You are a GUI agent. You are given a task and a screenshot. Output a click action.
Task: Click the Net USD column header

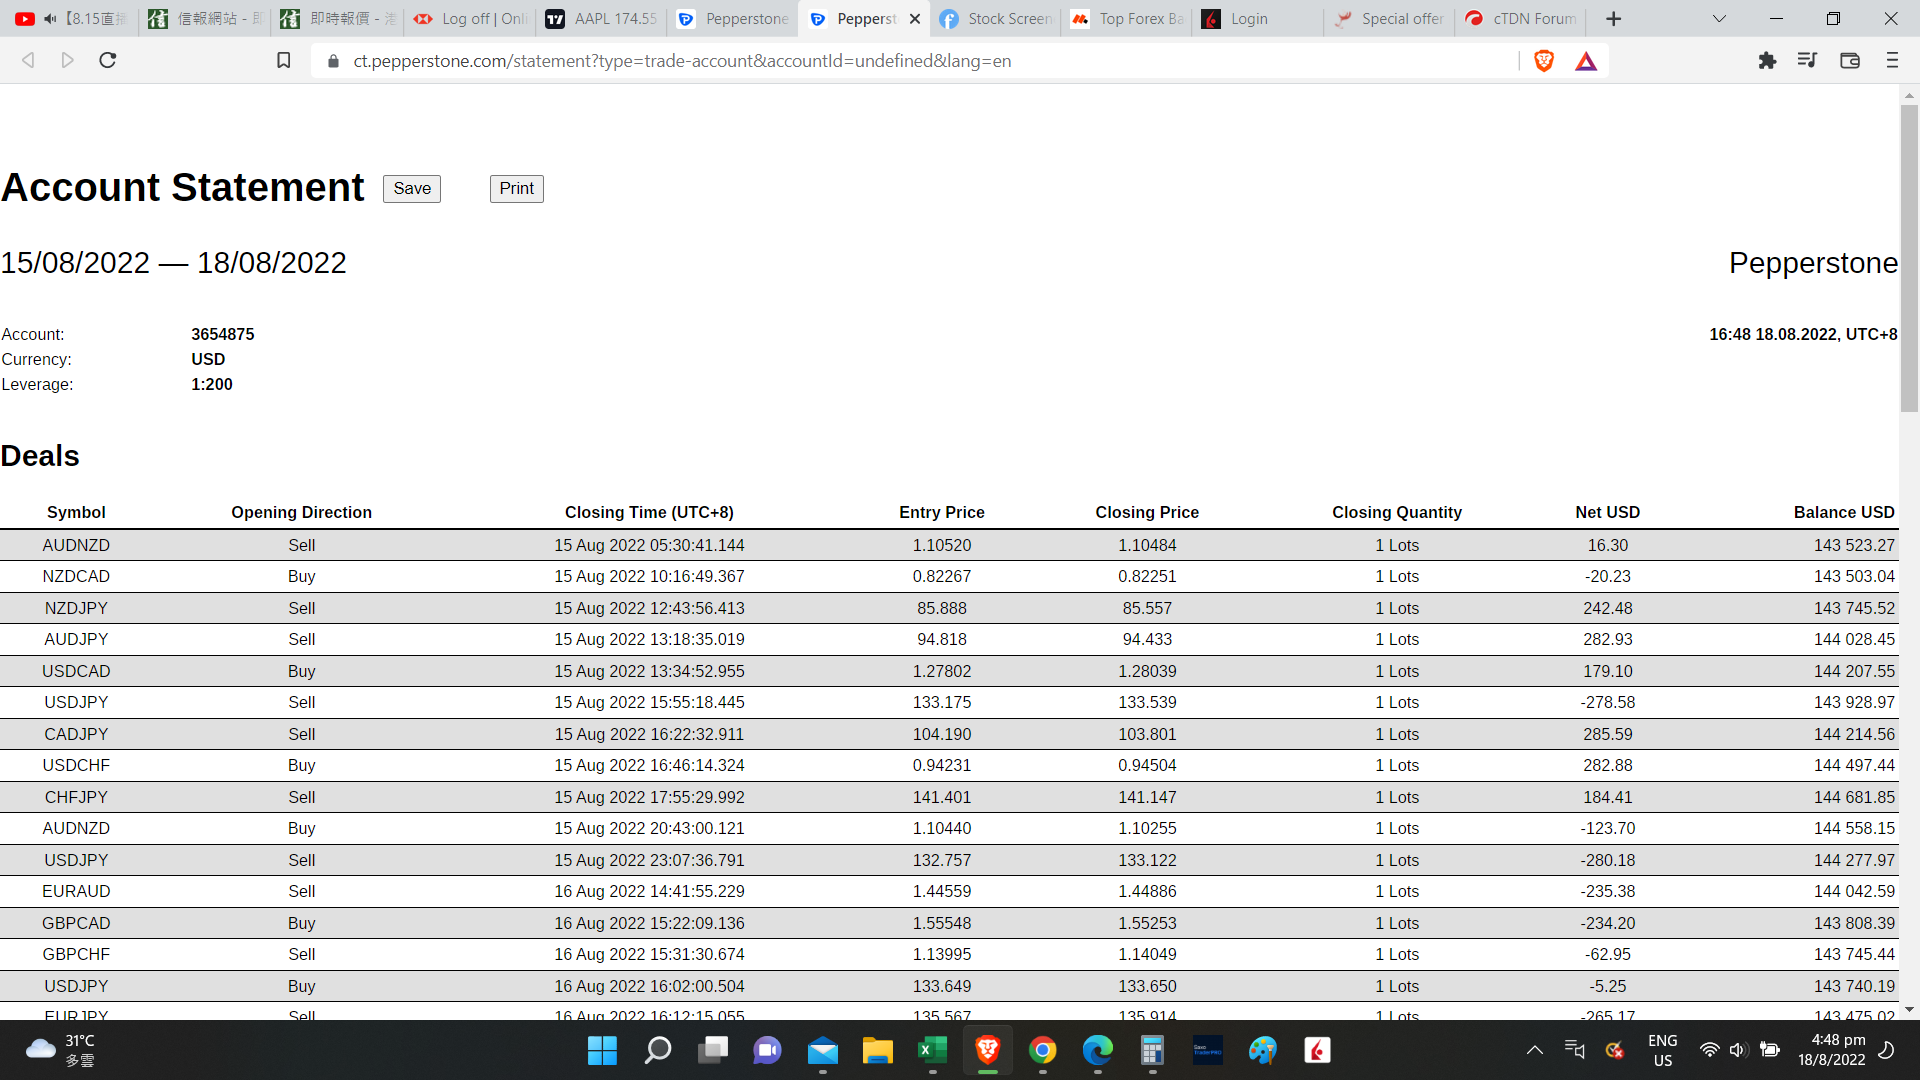tap(1607, 512)
